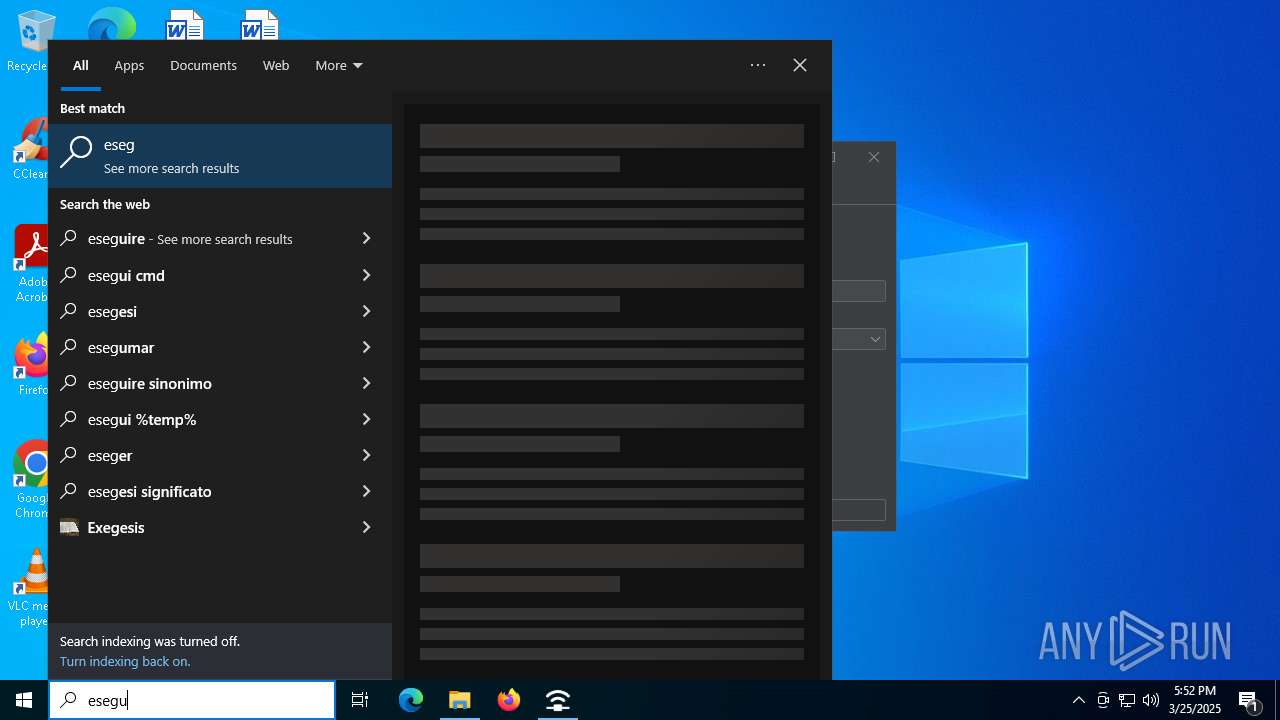The width and height of the screenshot is (1280, 720).
Task: Open the CCleaner desktop shortcut
Action: coord(30,148)
